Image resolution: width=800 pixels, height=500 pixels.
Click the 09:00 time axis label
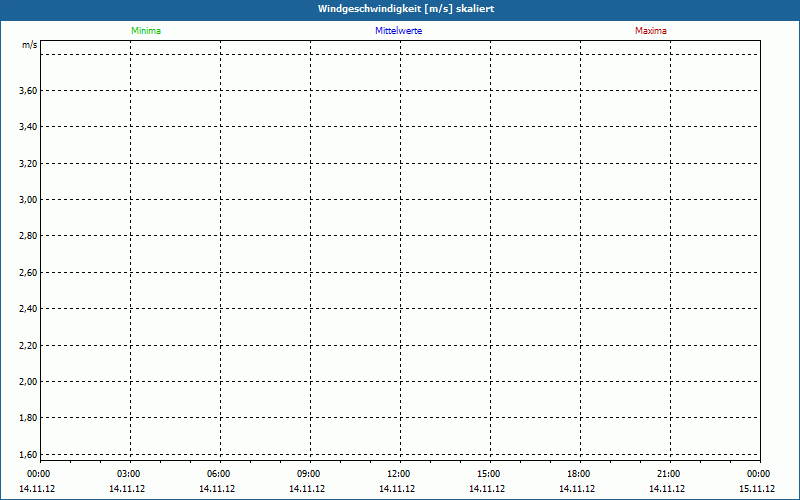tap(309, 474)
